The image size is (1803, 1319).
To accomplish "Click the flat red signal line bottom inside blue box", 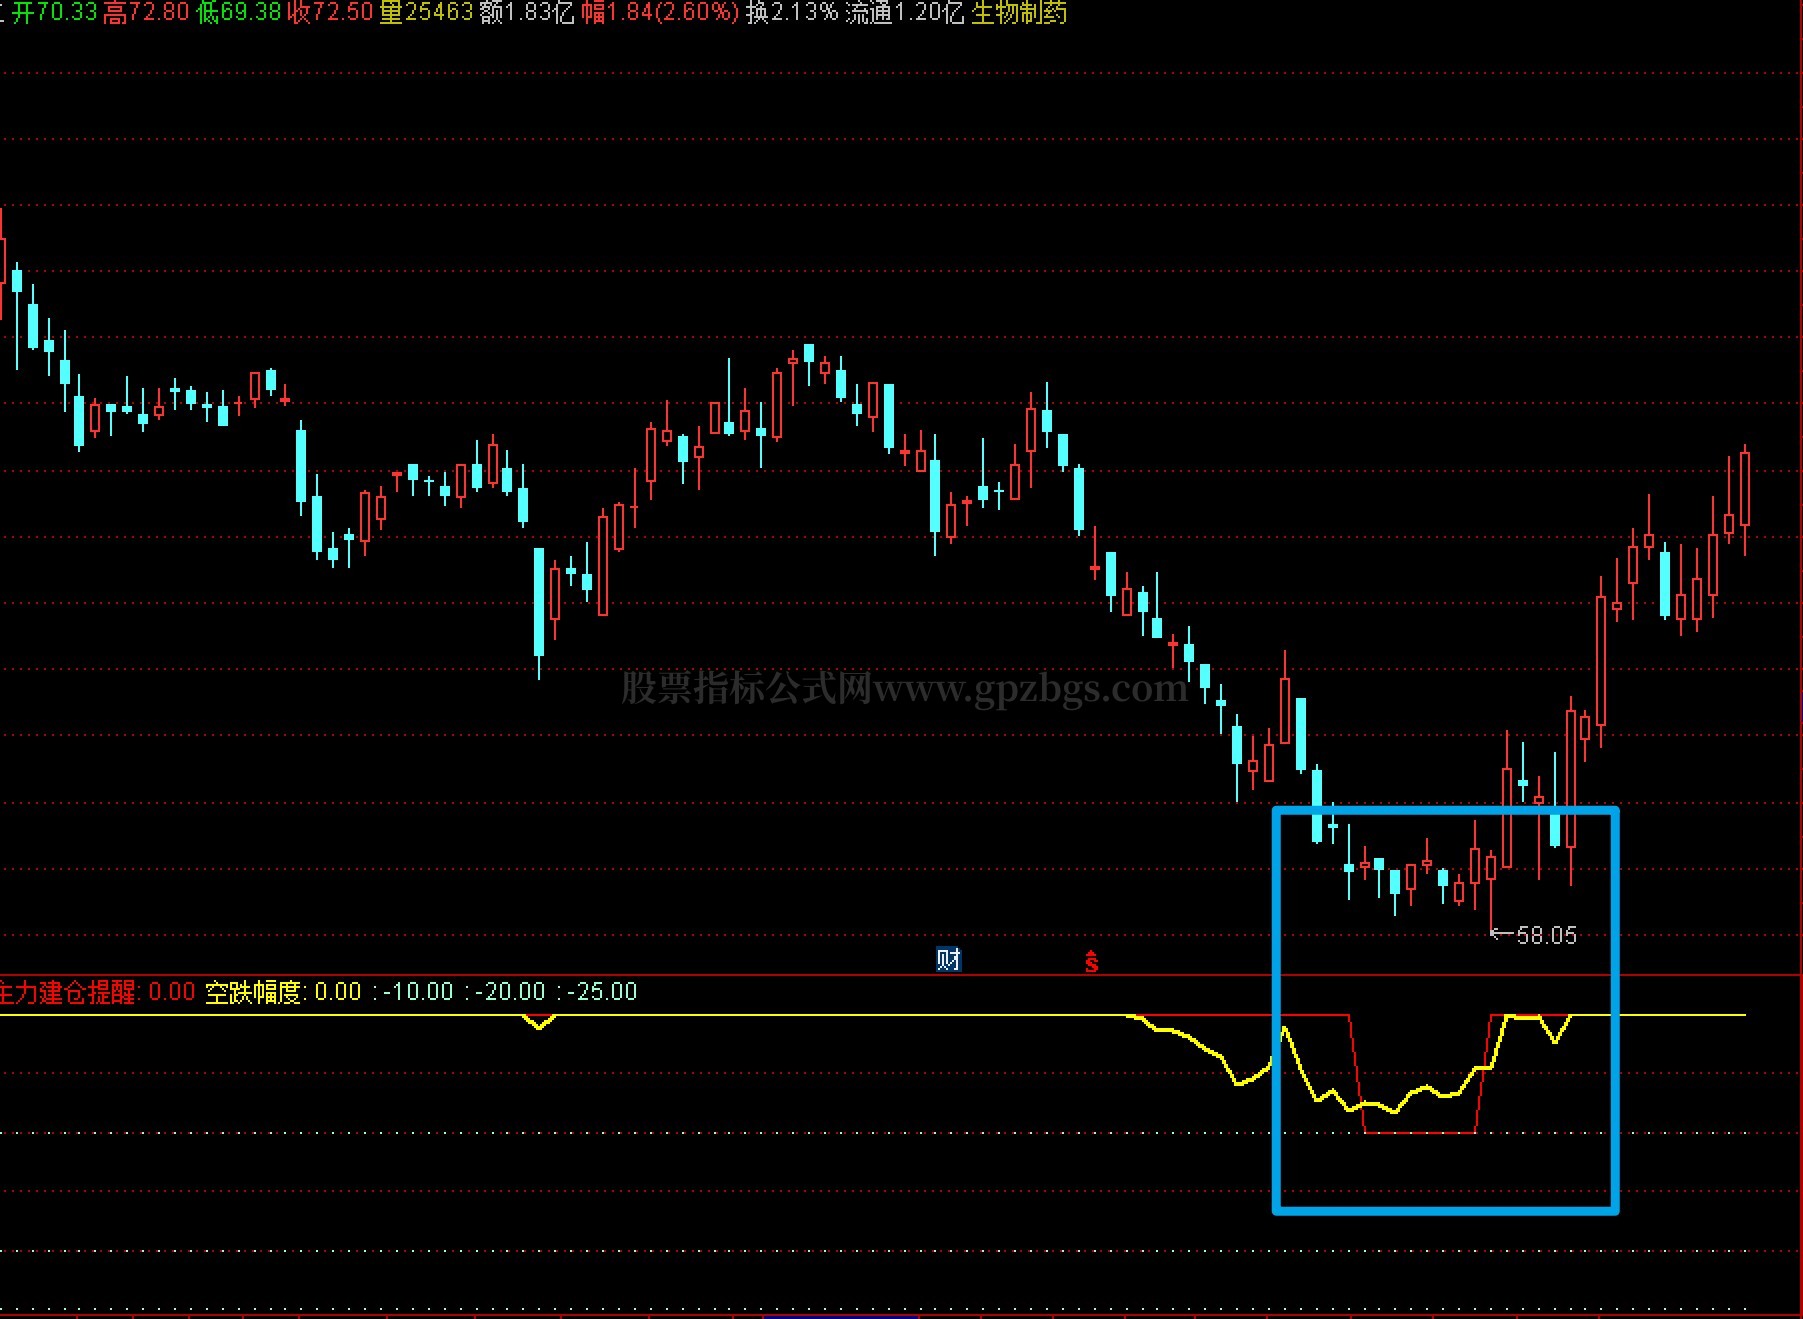I will point(1420,1133).
